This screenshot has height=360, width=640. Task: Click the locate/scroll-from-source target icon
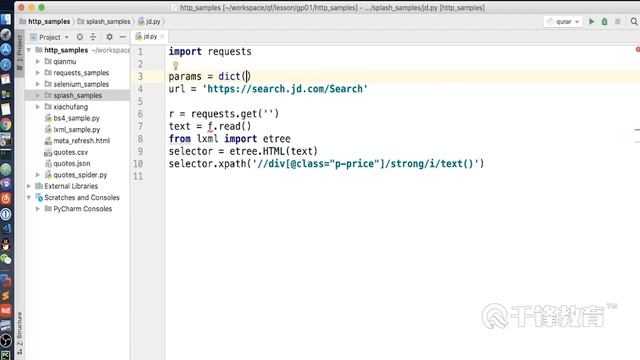80,37
